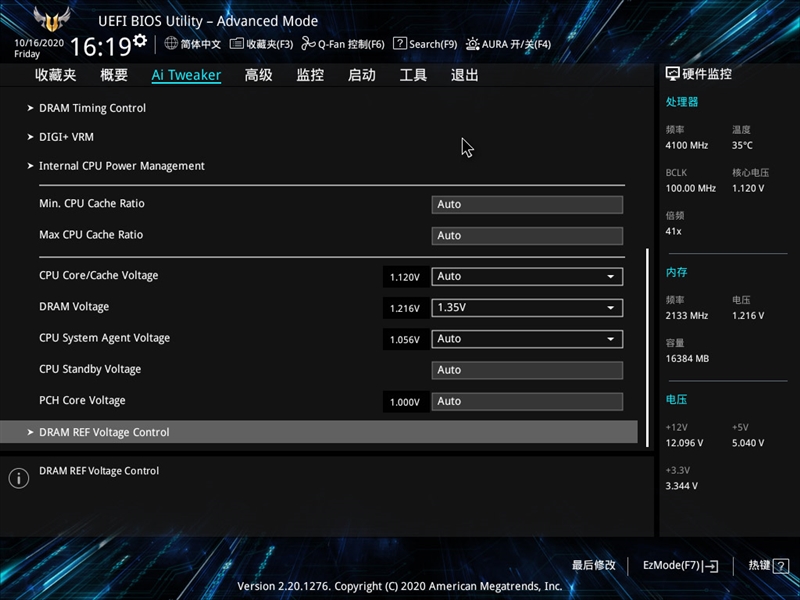Click the 12.096 V reading
This screenshot has width=800, height=600.
click(684, 443)
